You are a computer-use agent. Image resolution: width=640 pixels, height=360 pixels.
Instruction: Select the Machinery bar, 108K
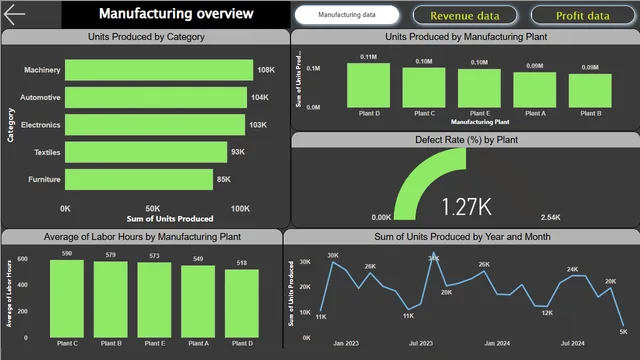[159, 70]
